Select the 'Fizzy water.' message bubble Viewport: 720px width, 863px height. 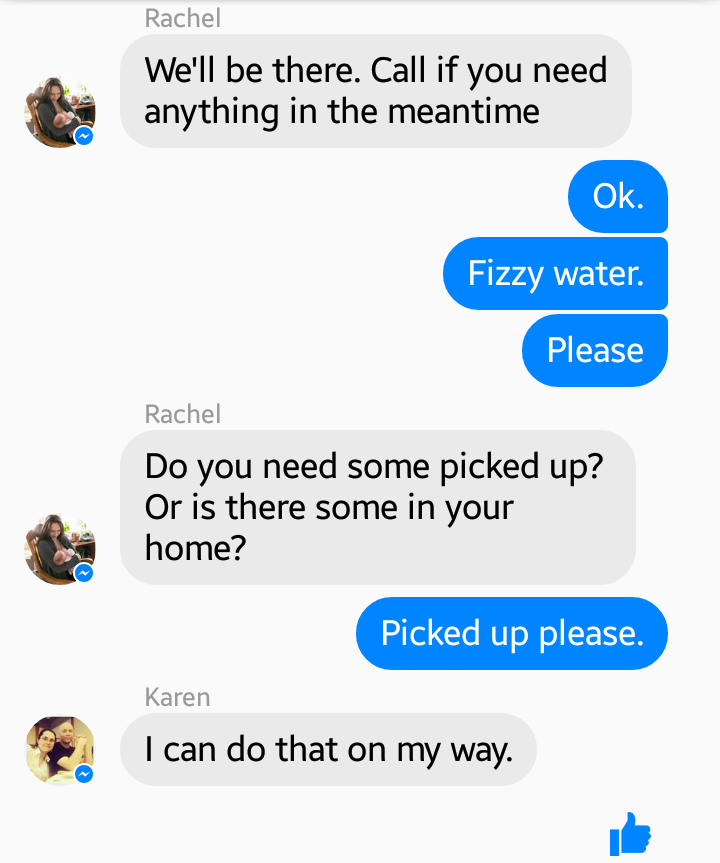point(555,274)
